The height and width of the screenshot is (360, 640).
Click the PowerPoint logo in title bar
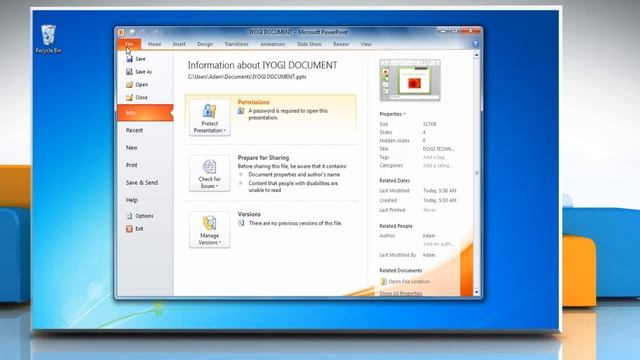click(x=121, y=32)
